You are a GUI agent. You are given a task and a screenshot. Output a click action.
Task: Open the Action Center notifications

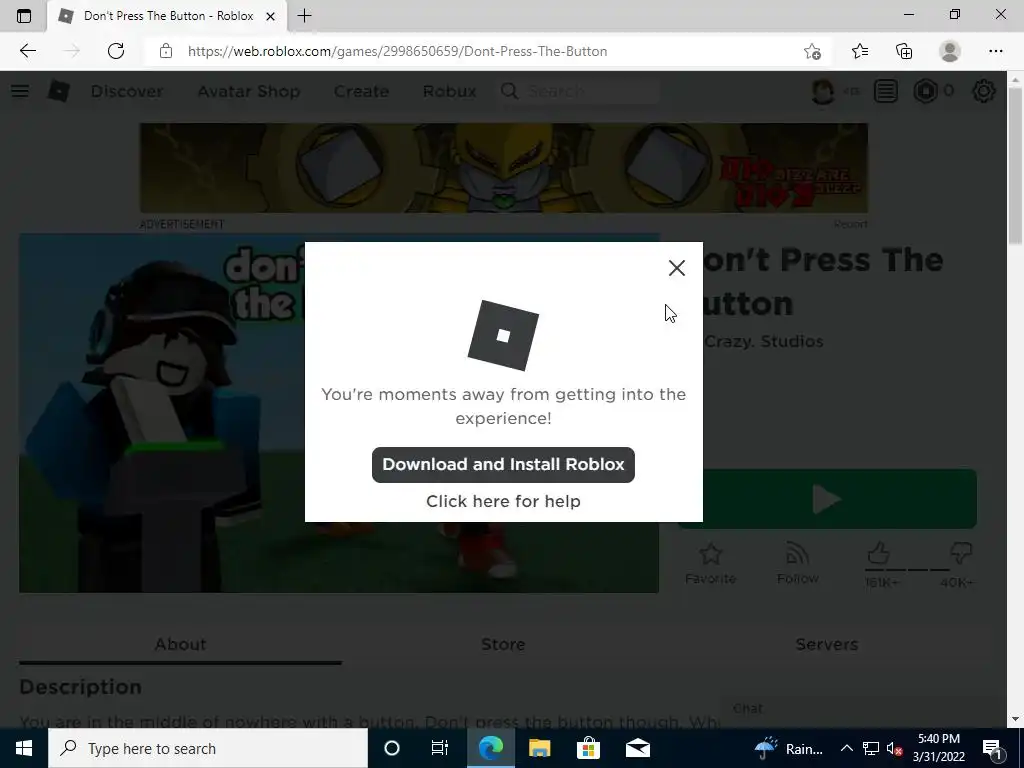pos(992,748)
